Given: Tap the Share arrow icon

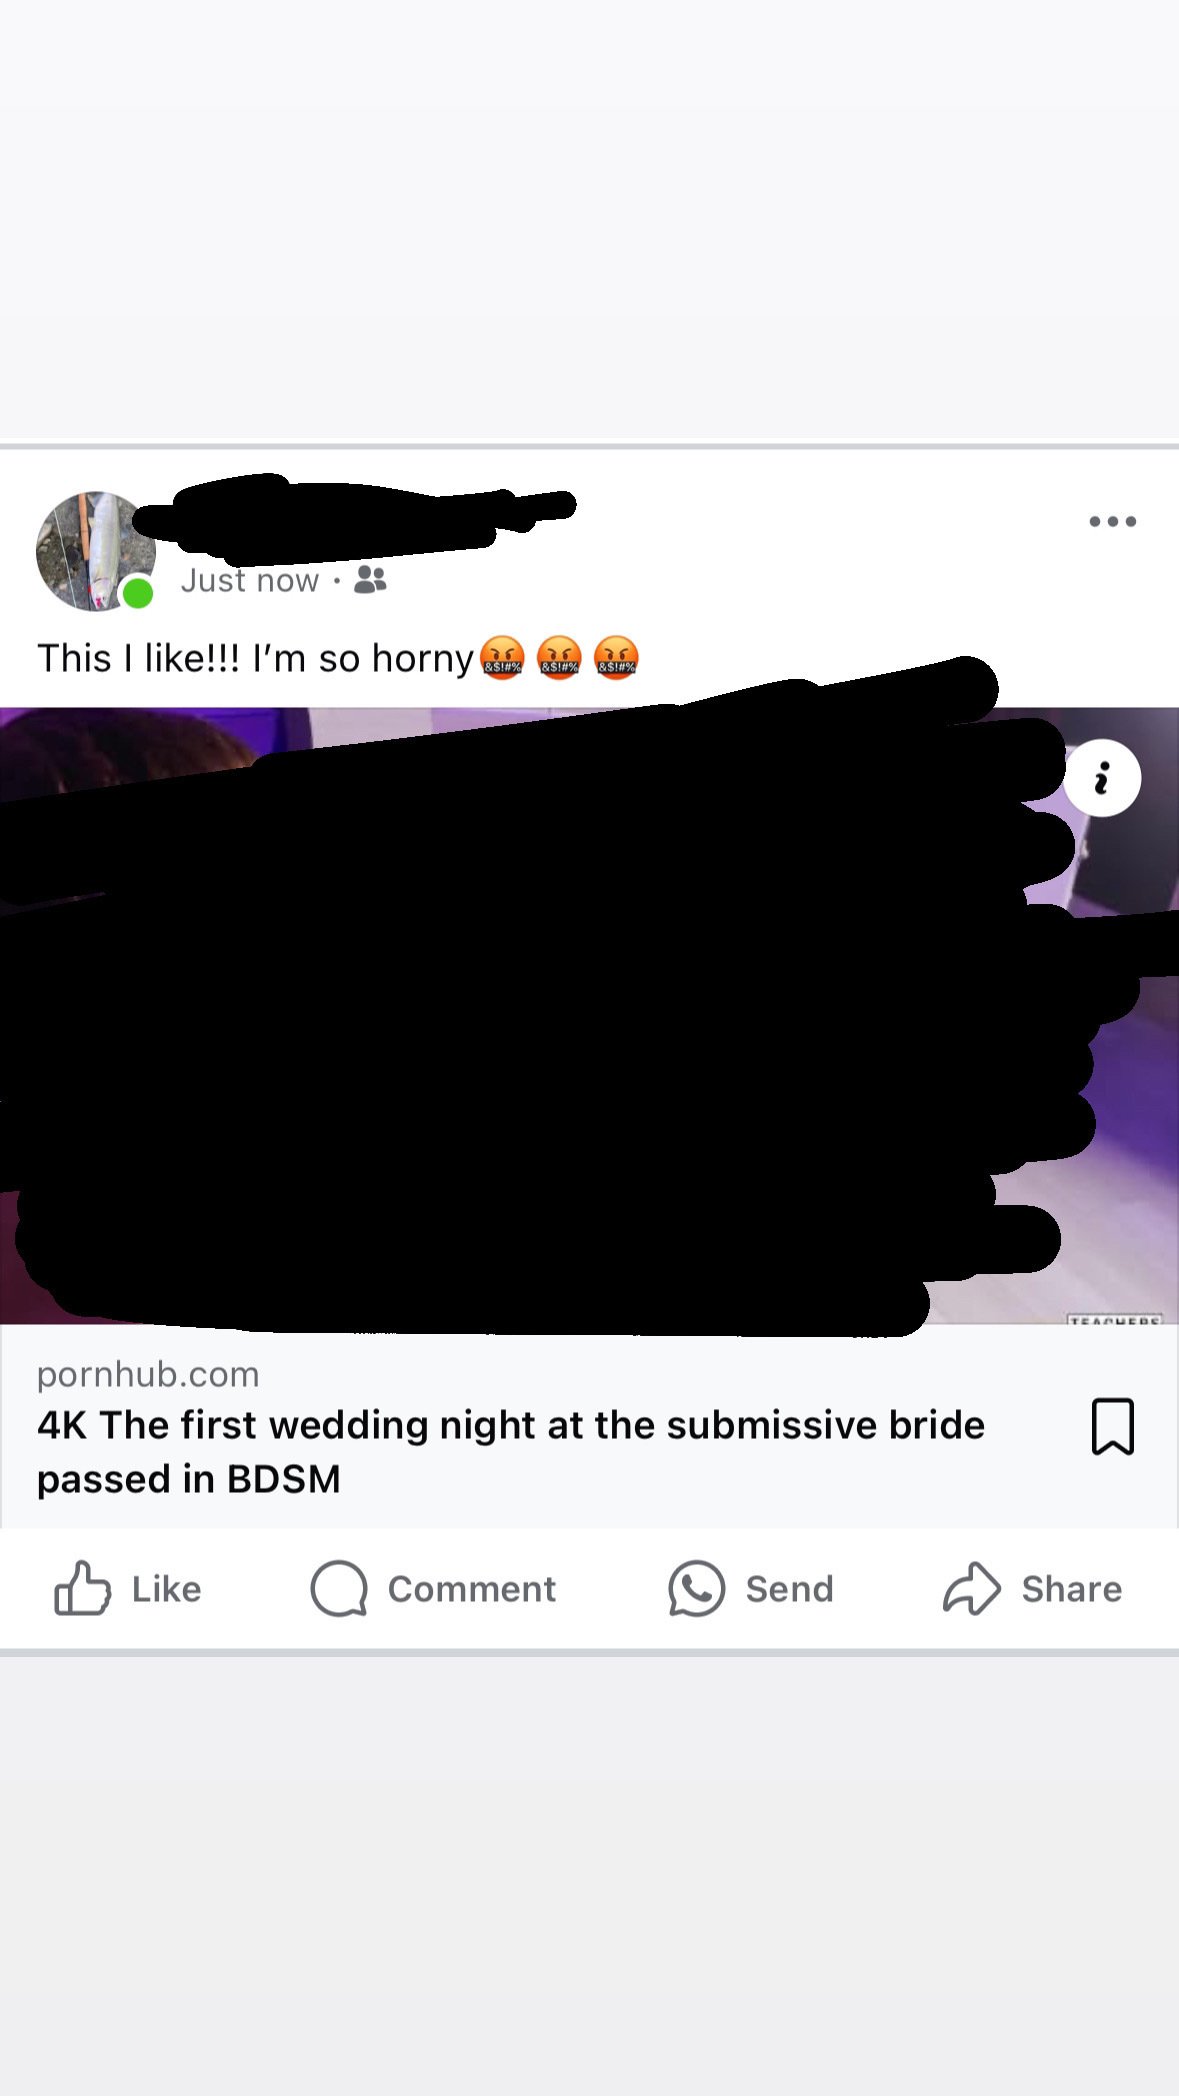Looking at the screenshot, I should pyautogui.click(x=971, y=1588).
